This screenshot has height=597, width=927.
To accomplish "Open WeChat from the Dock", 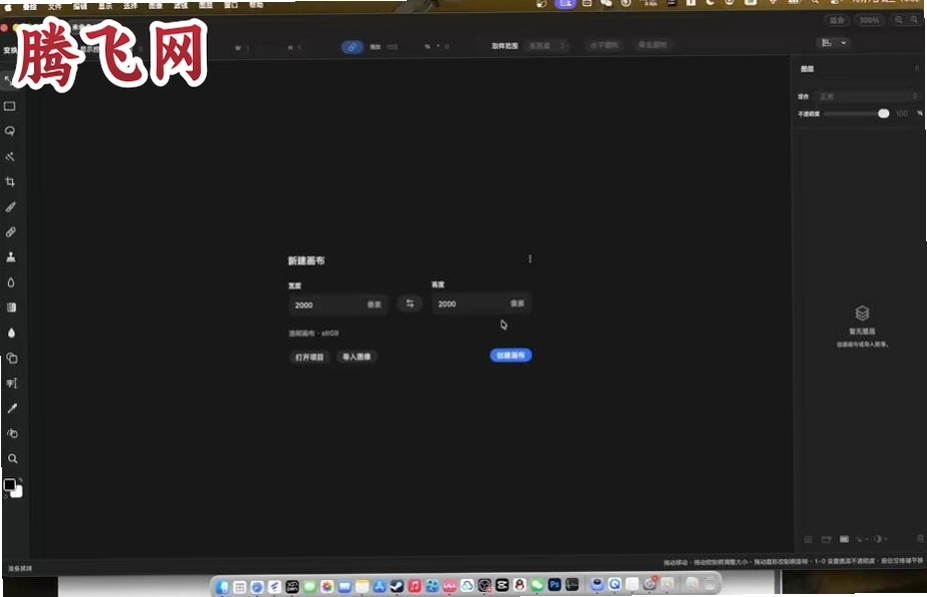I will (537, 585).
